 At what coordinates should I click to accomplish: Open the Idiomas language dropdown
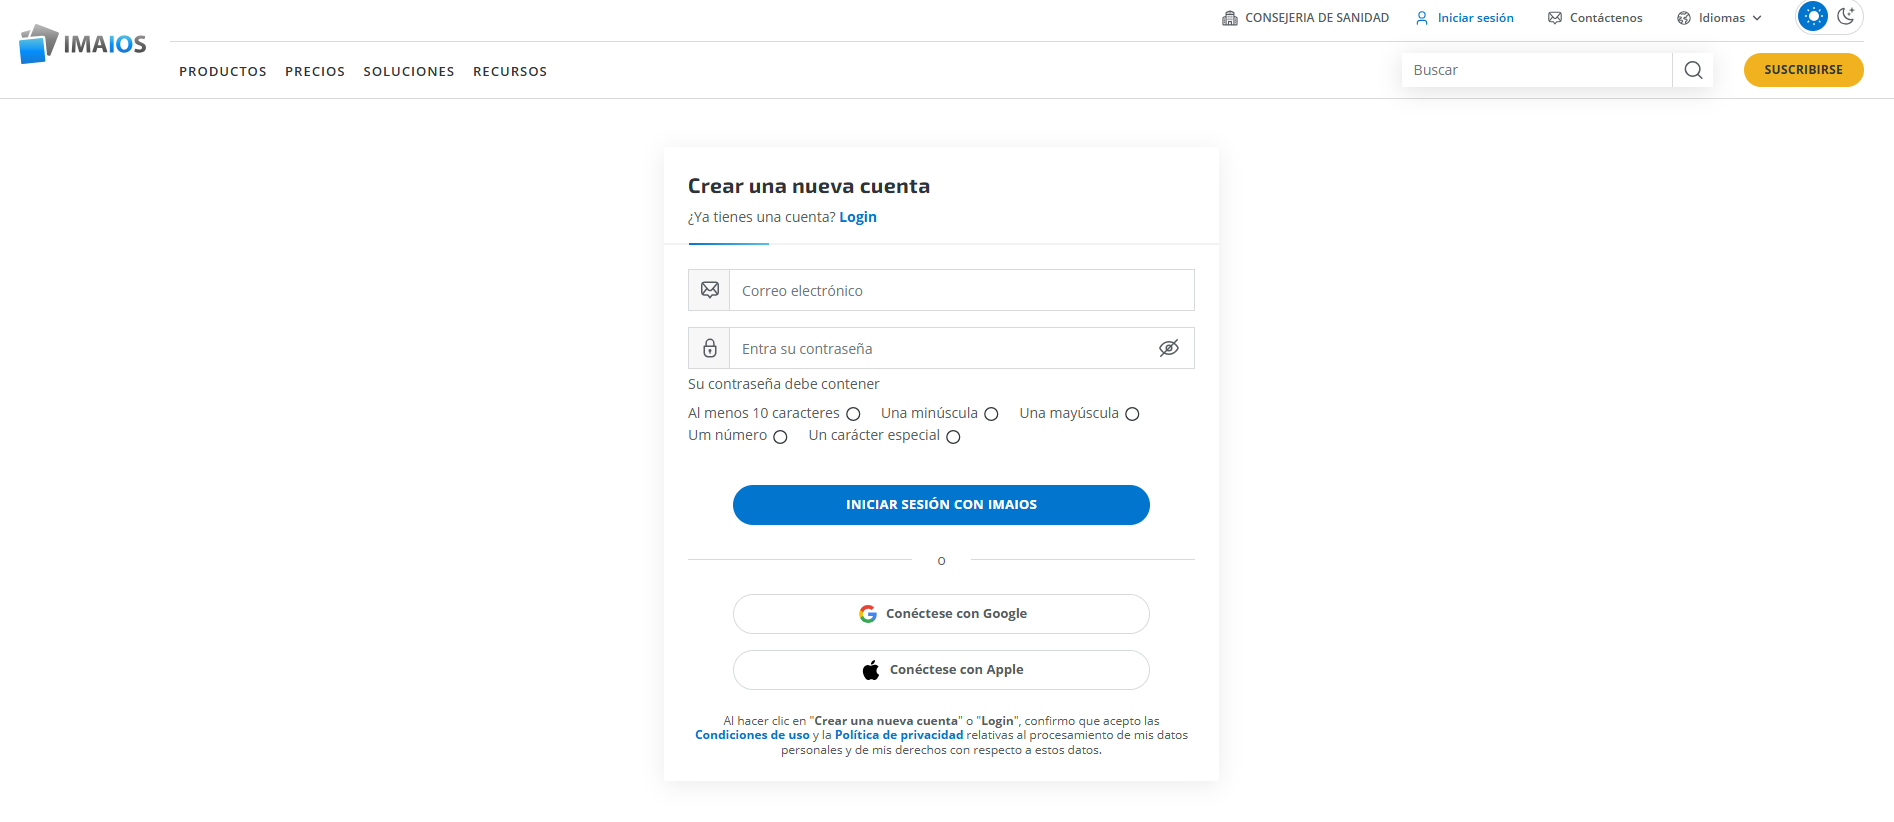[x=1720, y=18]
